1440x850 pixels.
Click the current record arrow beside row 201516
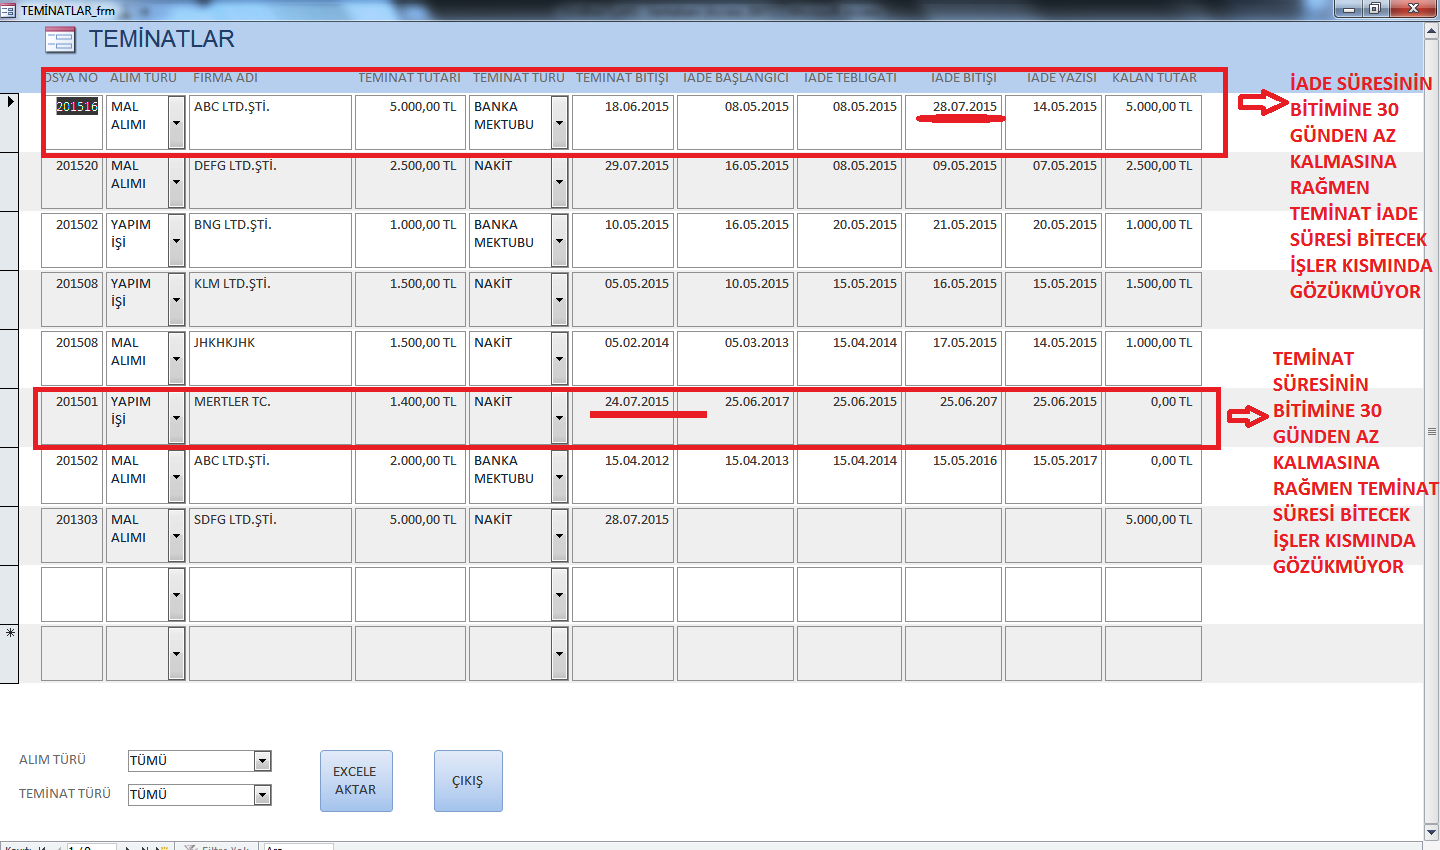click(x=10, y=103)
